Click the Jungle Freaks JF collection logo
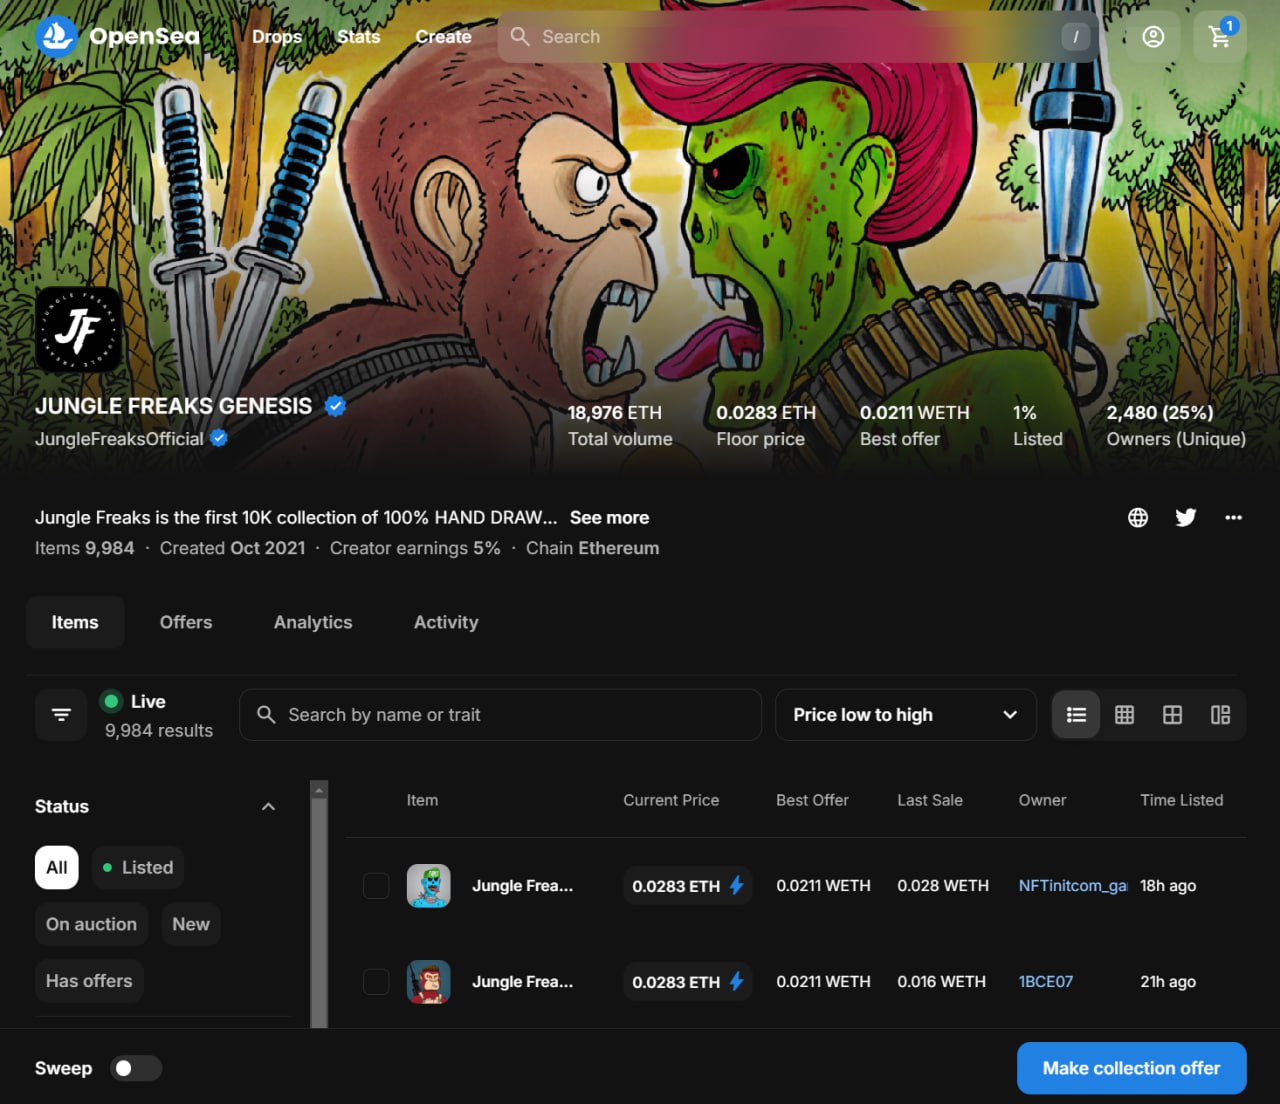The height and width of the screenshot is (1104, 1280). (79, 329)
